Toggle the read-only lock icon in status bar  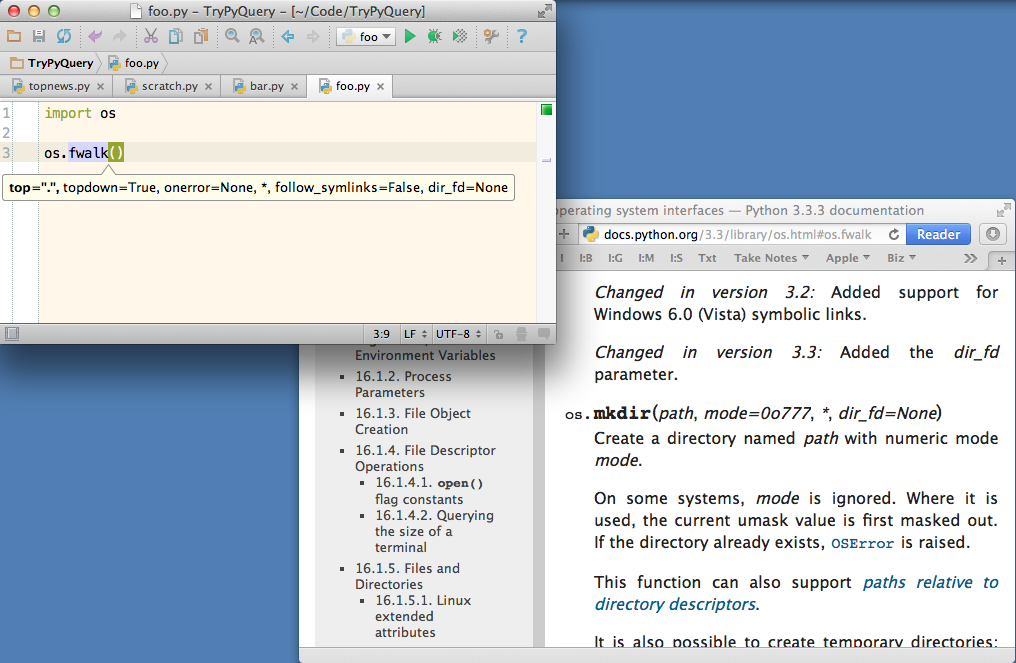498,334
